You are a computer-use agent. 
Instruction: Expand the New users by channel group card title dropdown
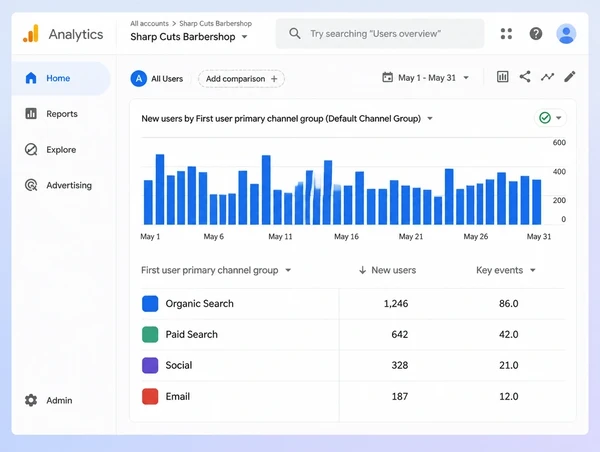point(430,119)
